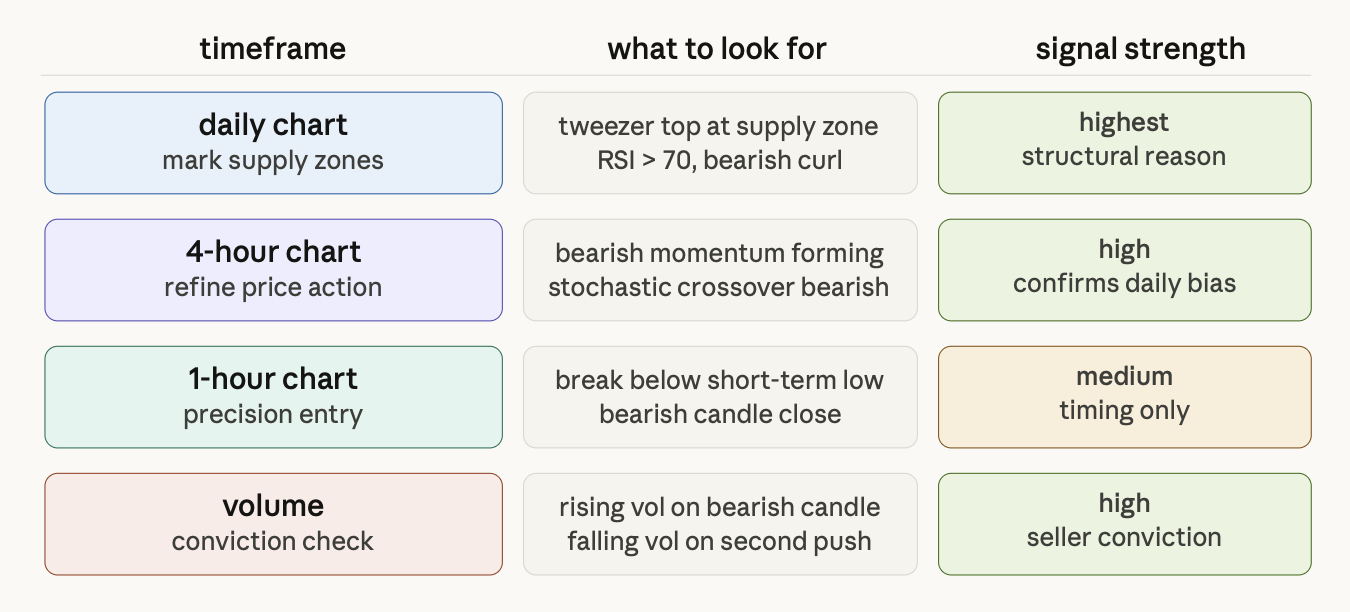Click the what to look for header
The image size is (1350, 612).
(717, 48)
